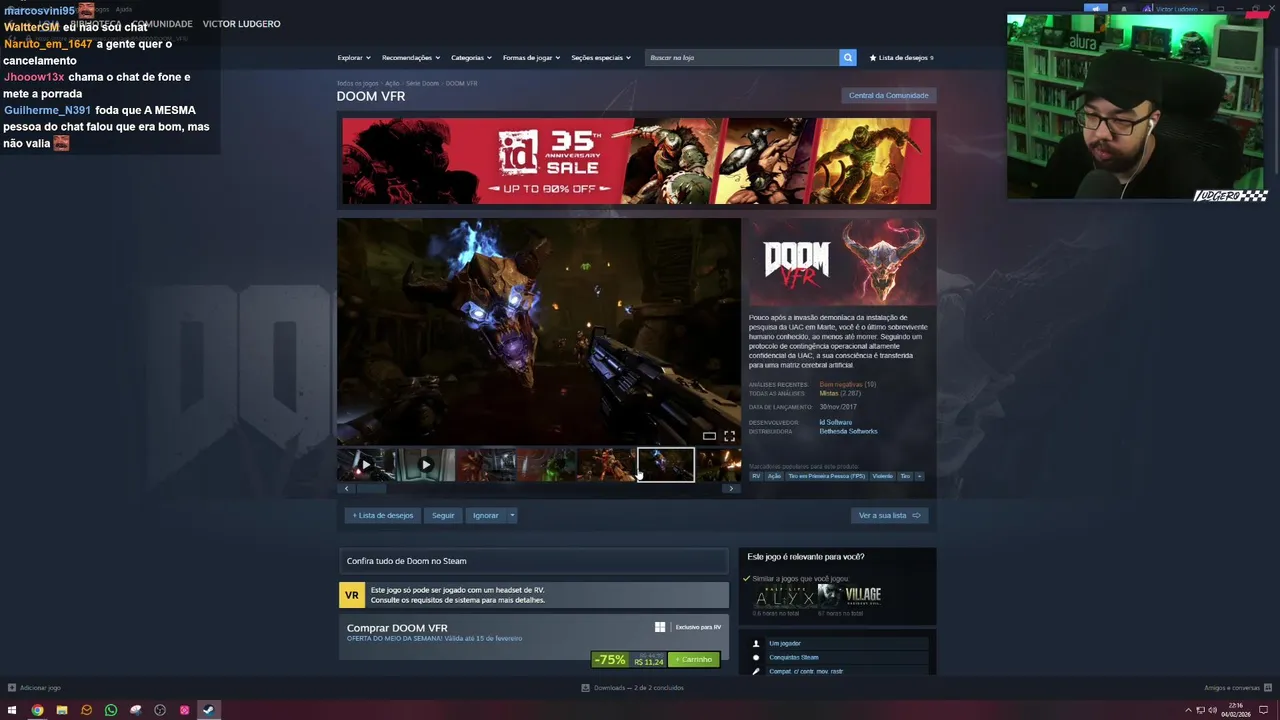This screenshot has height=720, width=1280.
Task: Click Confira tudo de Doom no Steam
Action: click(x=534, y=561)
